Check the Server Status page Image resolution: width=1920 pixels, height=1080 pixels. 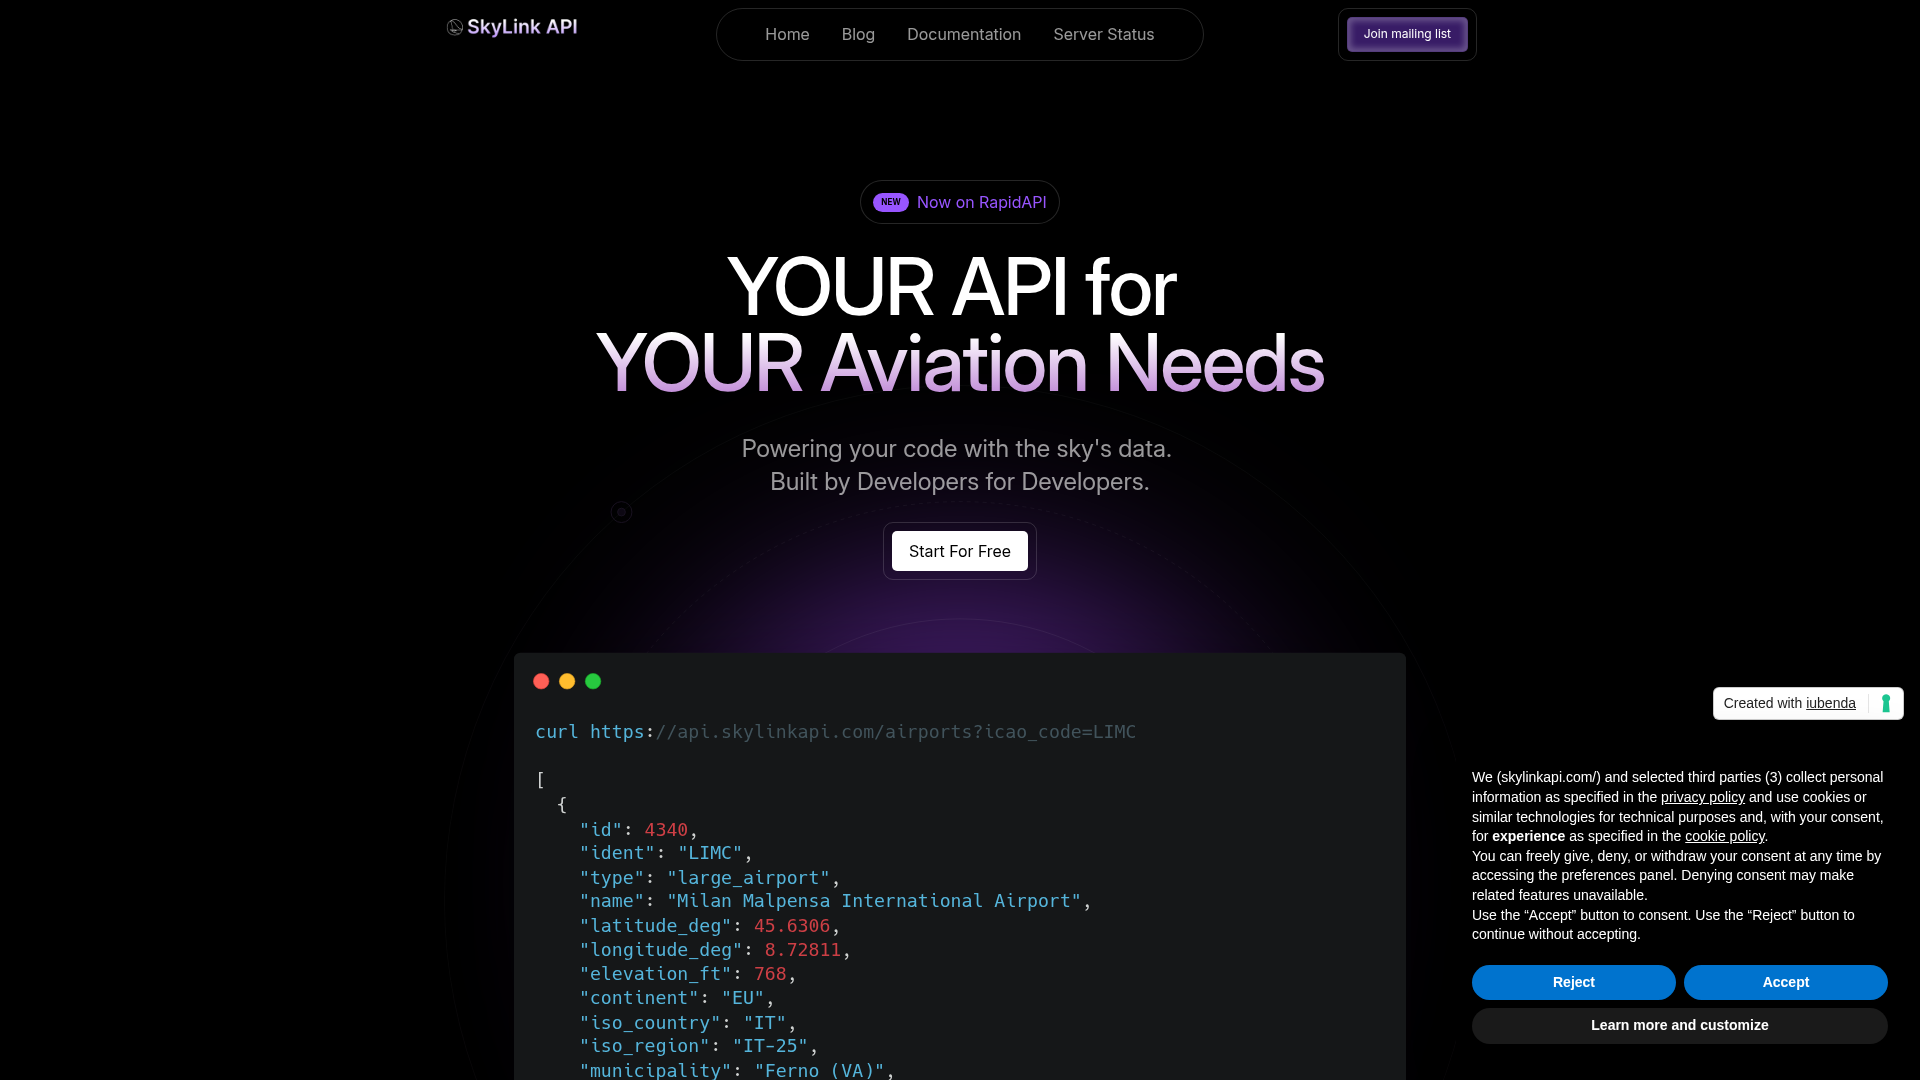[1103, 34]
